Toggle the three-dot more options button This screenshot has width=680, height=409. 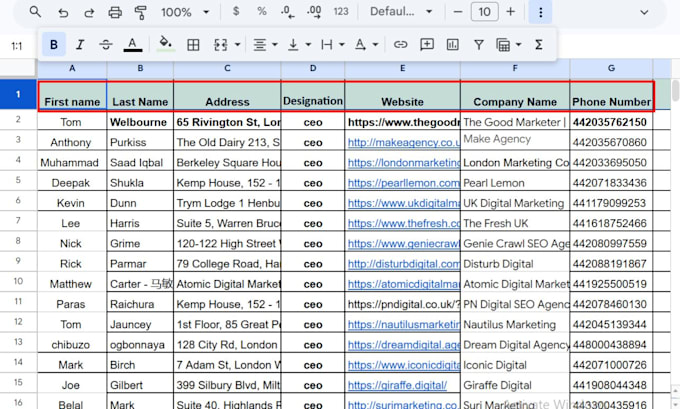pos(540,12)
